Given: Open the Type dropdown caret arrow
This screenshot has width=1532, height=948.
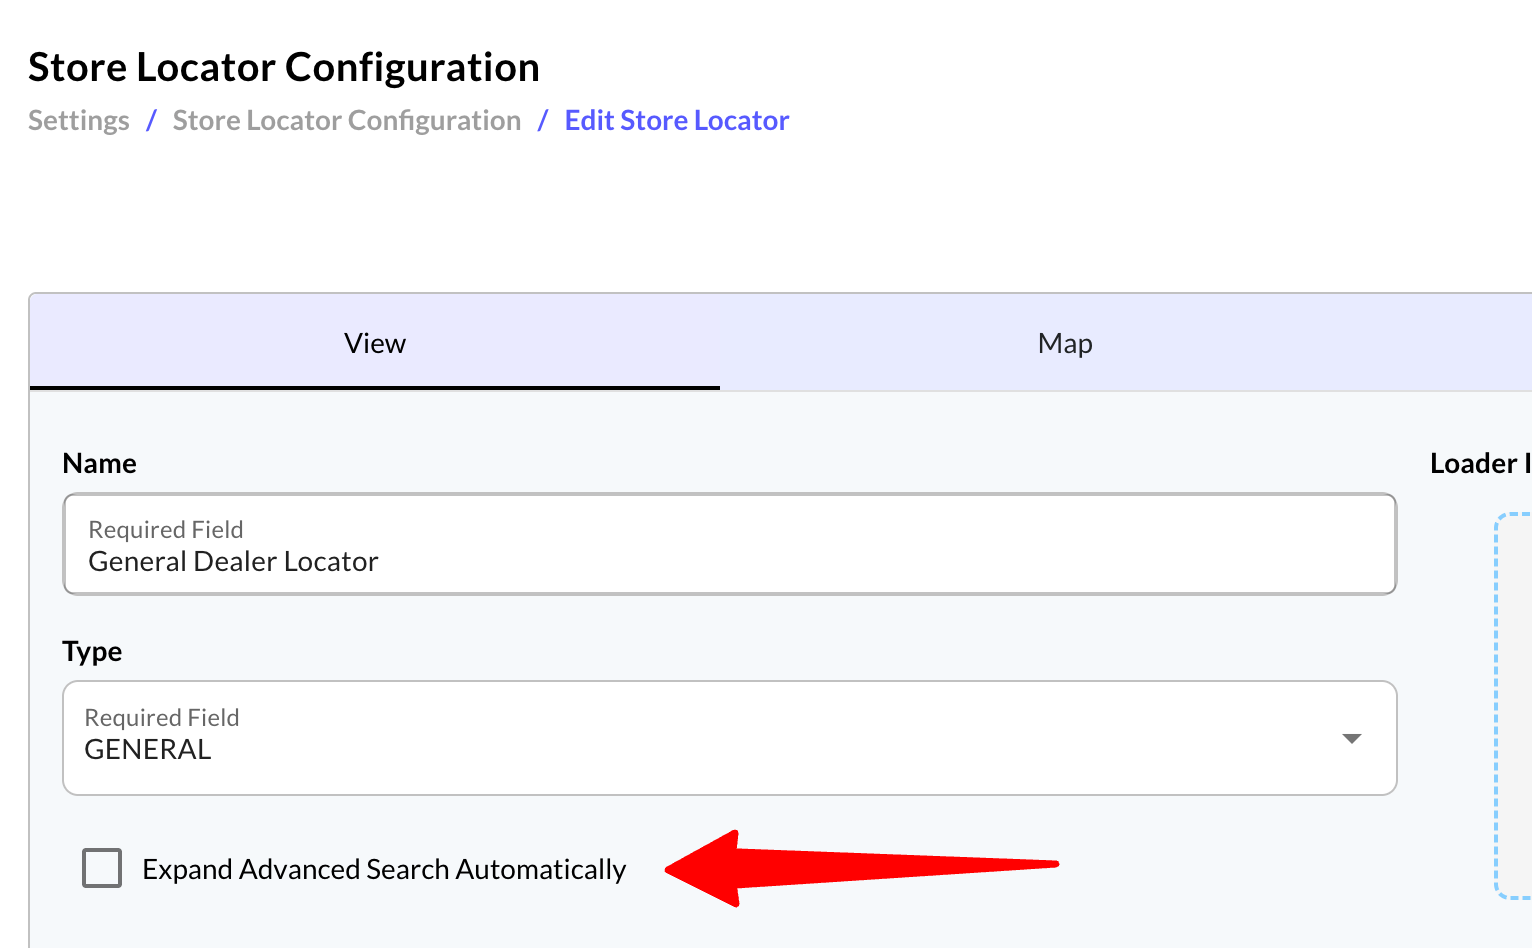Looking at the screenshot, I should coord(1351,738).
